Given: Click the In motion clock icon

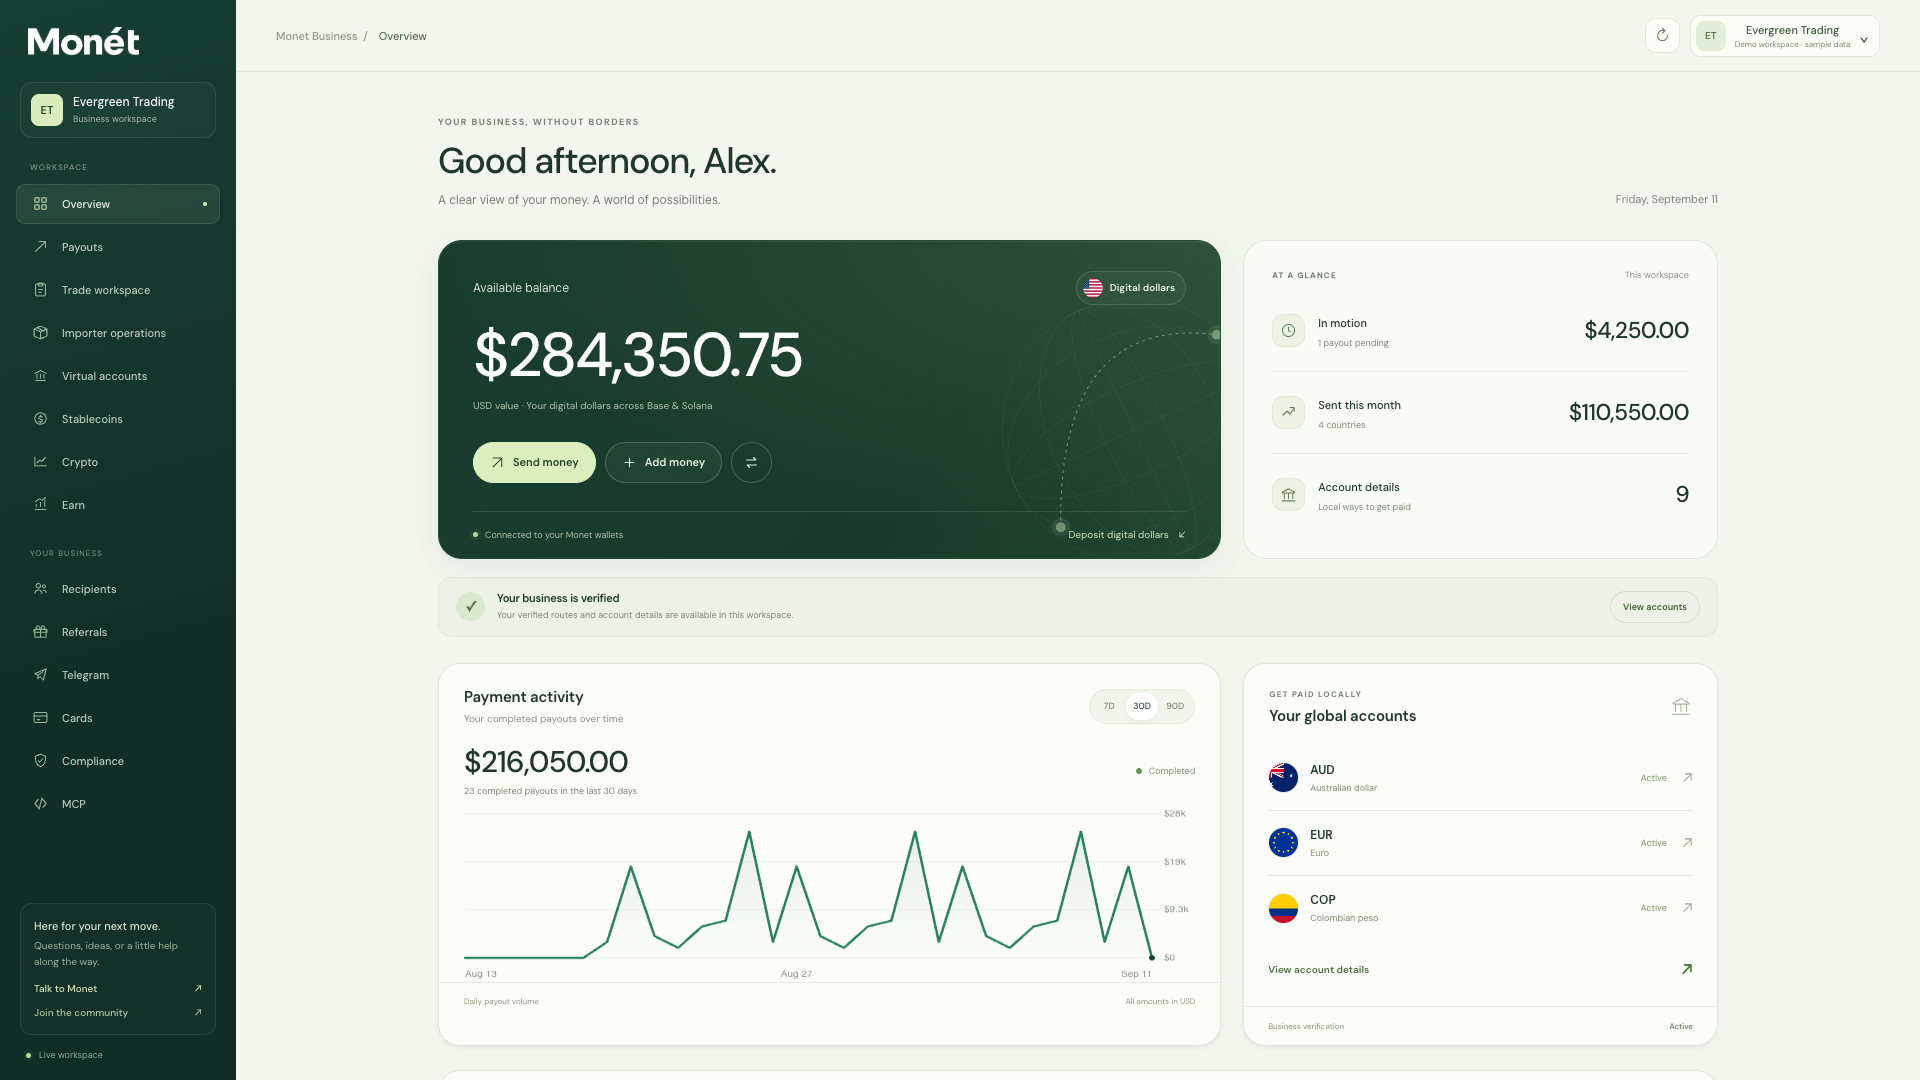Looking at the screenshot, I should tap(1288, 331).
